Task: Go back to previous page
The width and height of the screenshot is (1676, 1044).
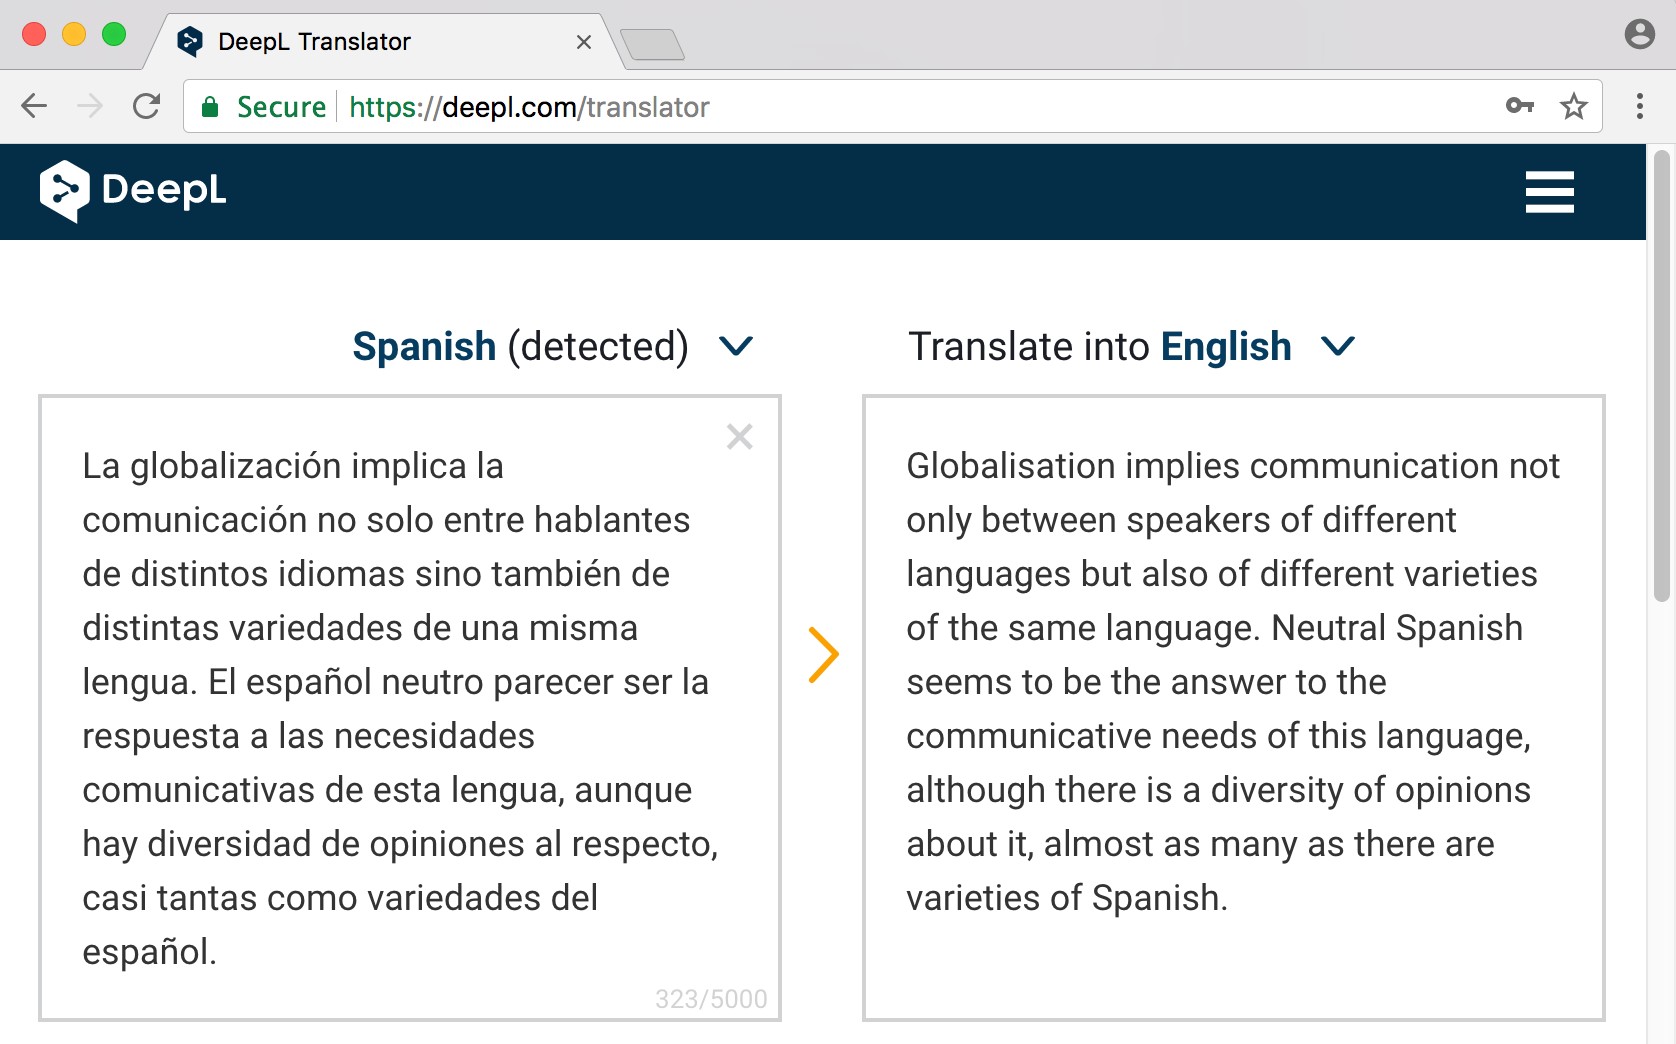Action: coord(35,106)
